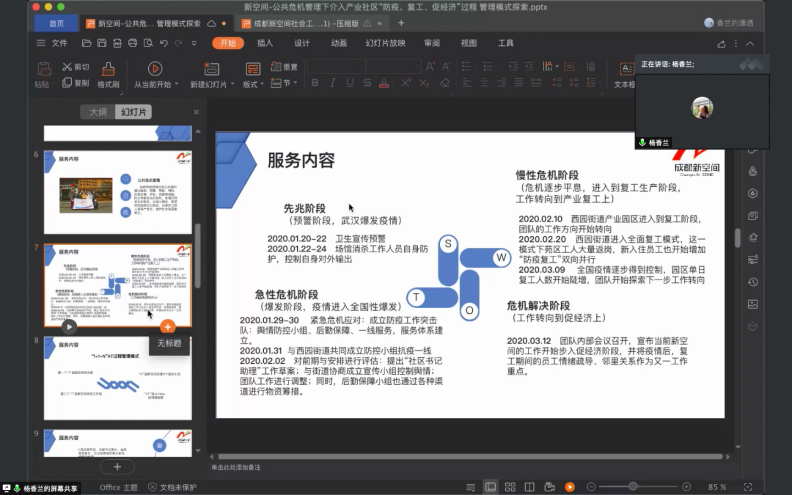Open the Animation (动画) ribbon tab
The height and width of the screenshot is (495, 792).
point(339,43)
